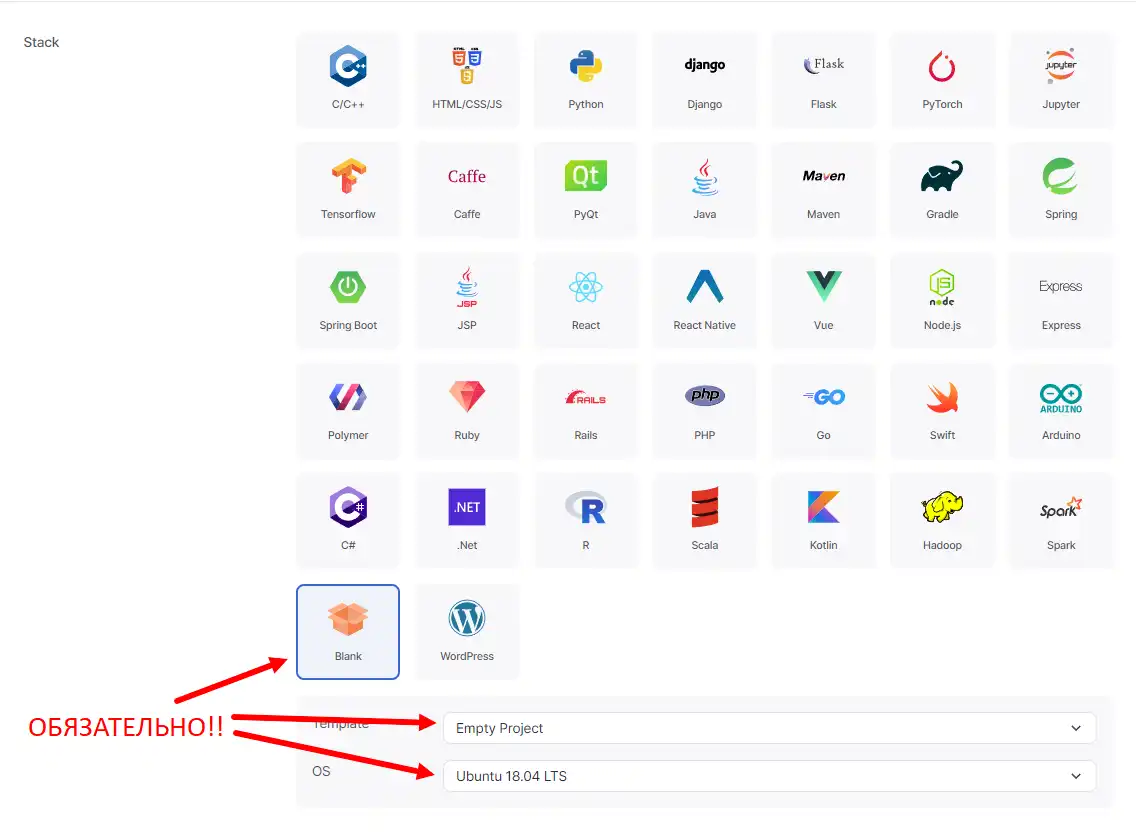Select the Polymer stack

(348, 411)
